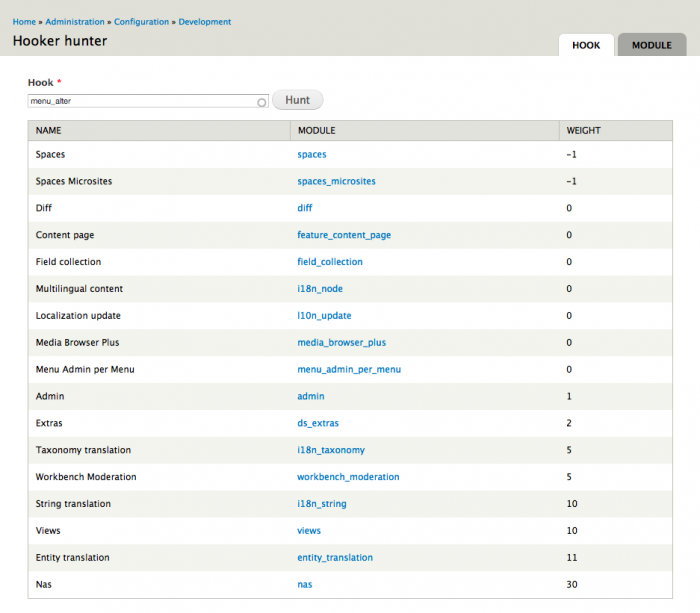
Task: Click the entity_translation module link
Action: point(335,557)
